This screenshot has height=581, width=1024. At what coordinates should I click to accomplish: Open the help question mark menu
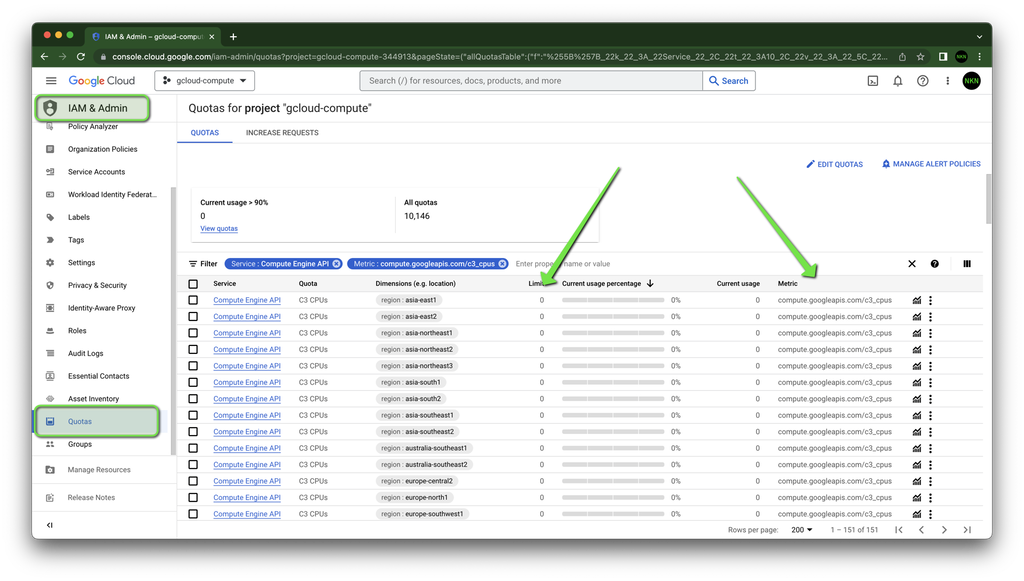923,81
